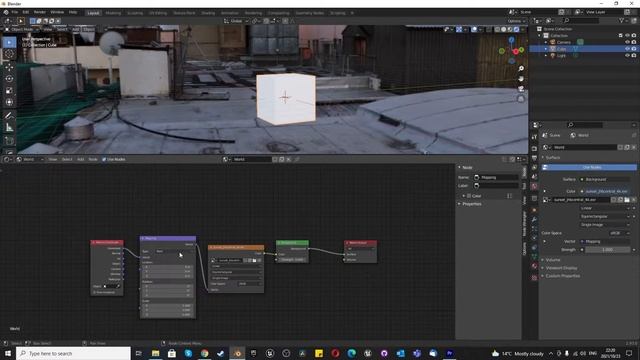
Task: Open the Edit menu
Action: (26, 12)
